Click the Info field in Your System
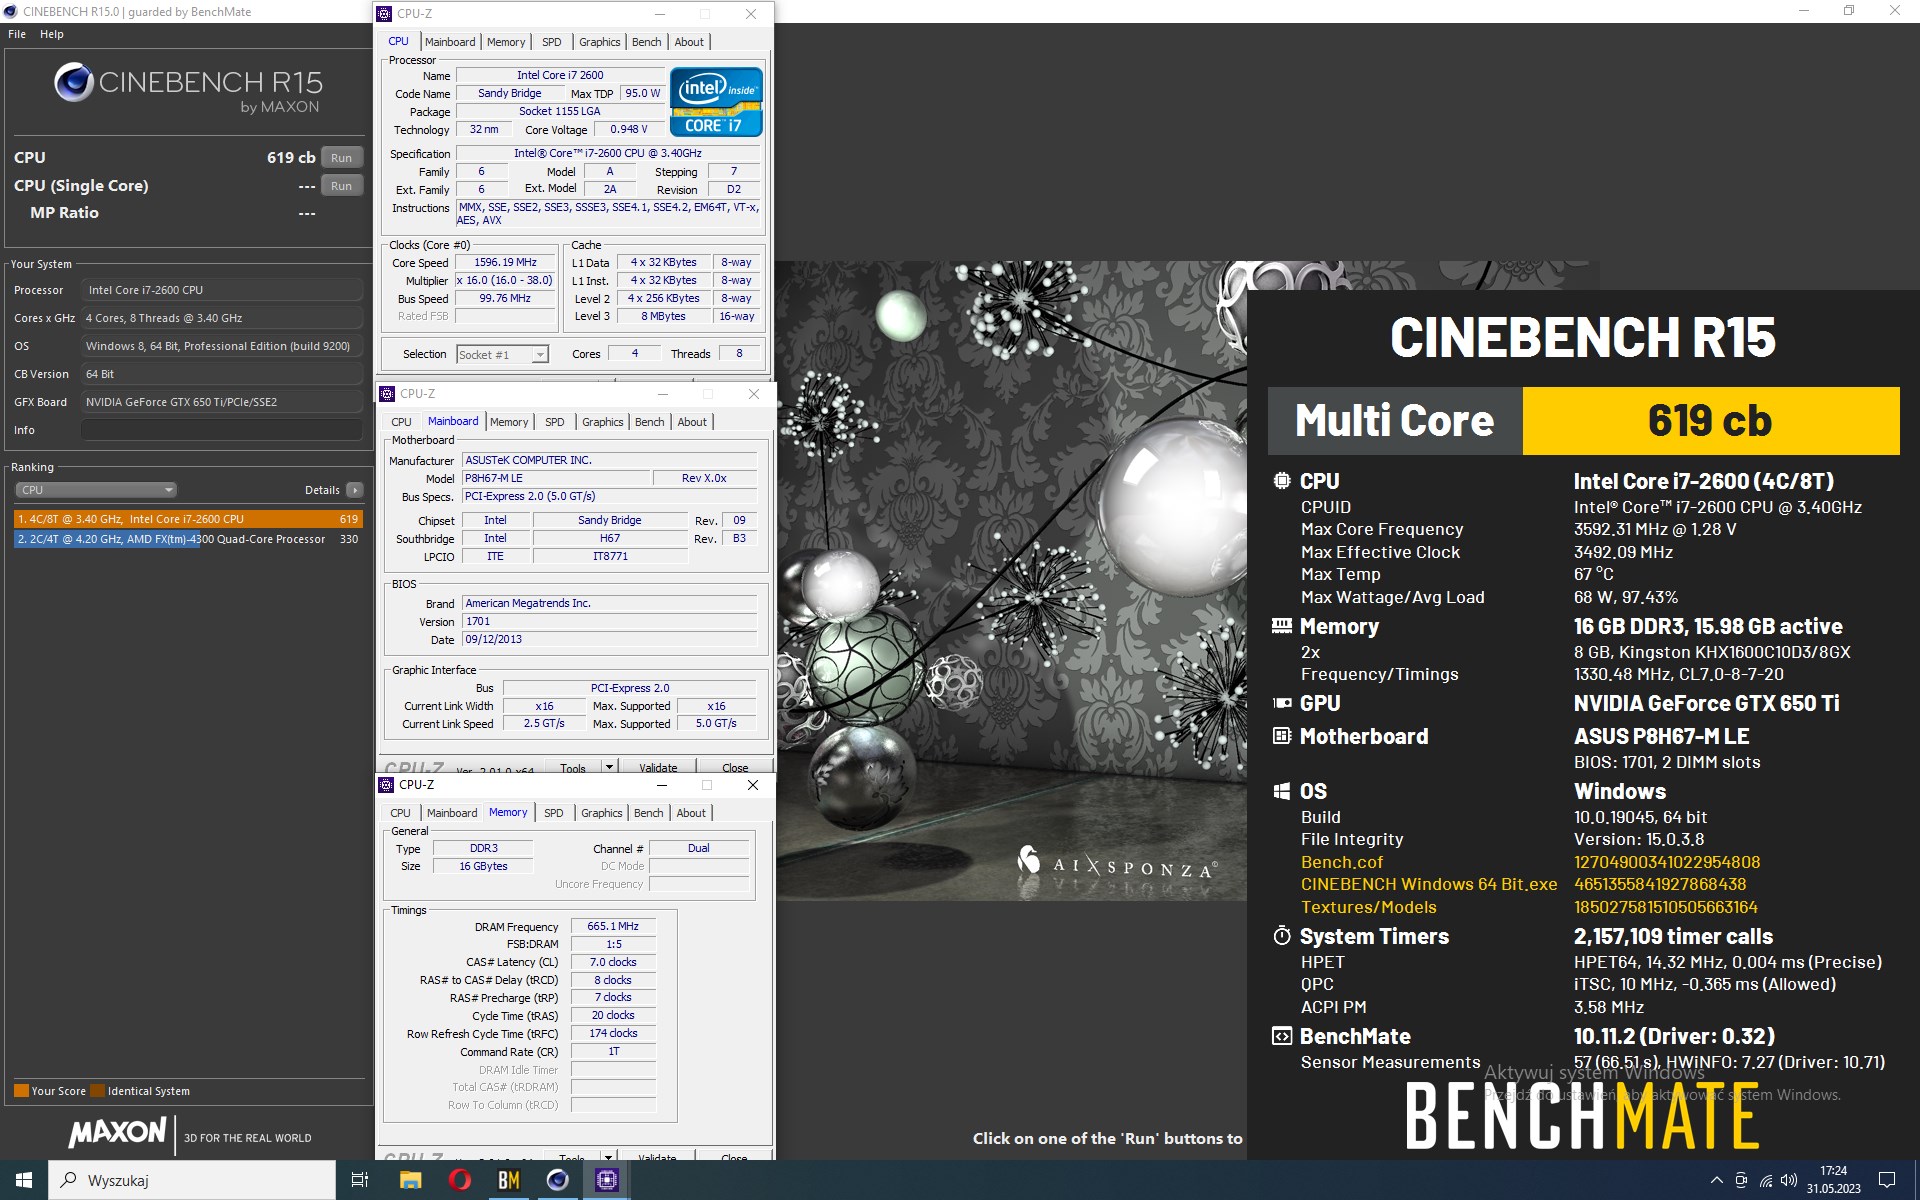This screenshot has width=1920, height=1200. pyautogui.click(x=222, y=430)
